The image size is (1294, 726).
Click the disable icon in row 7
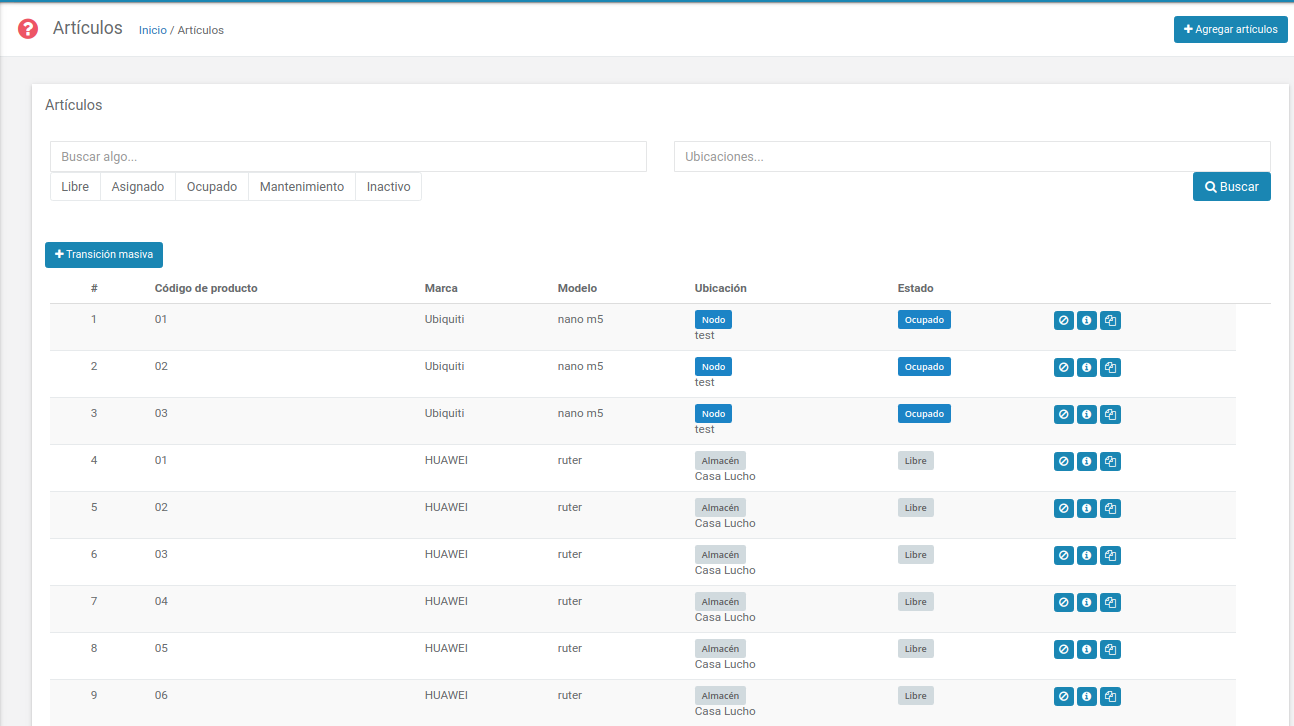(x=1064, y=603)
